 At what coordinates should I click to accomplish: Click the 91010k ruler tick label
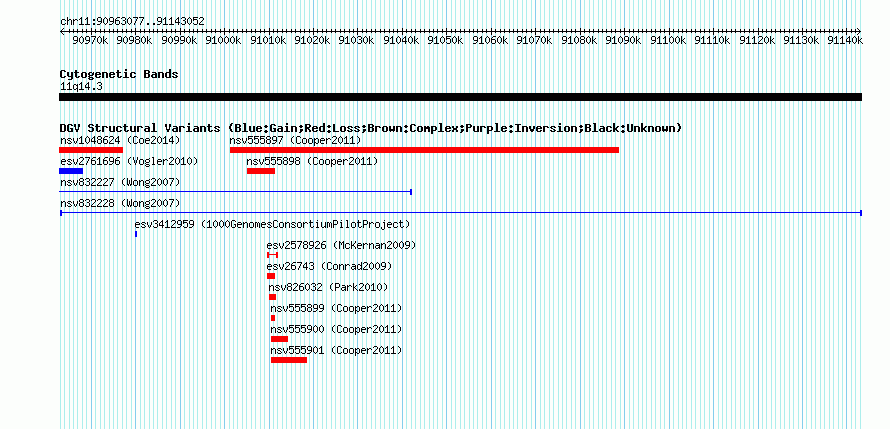point(267,40)
